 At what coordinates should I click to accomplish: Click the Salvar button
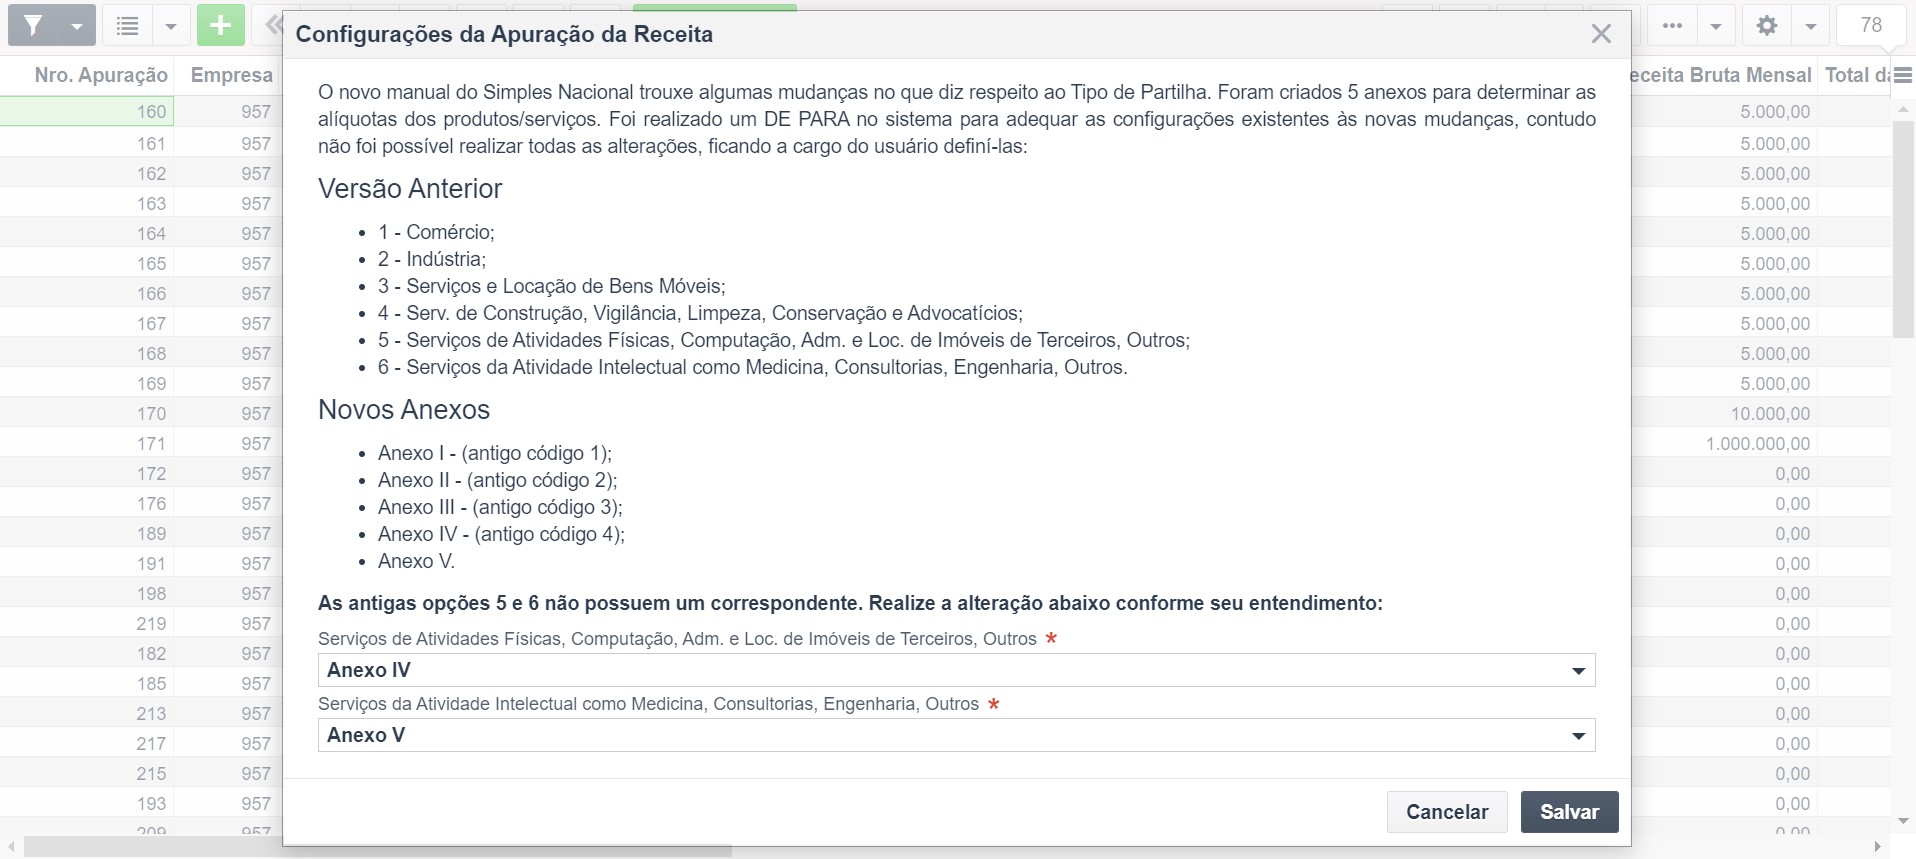click(1569, 812)
